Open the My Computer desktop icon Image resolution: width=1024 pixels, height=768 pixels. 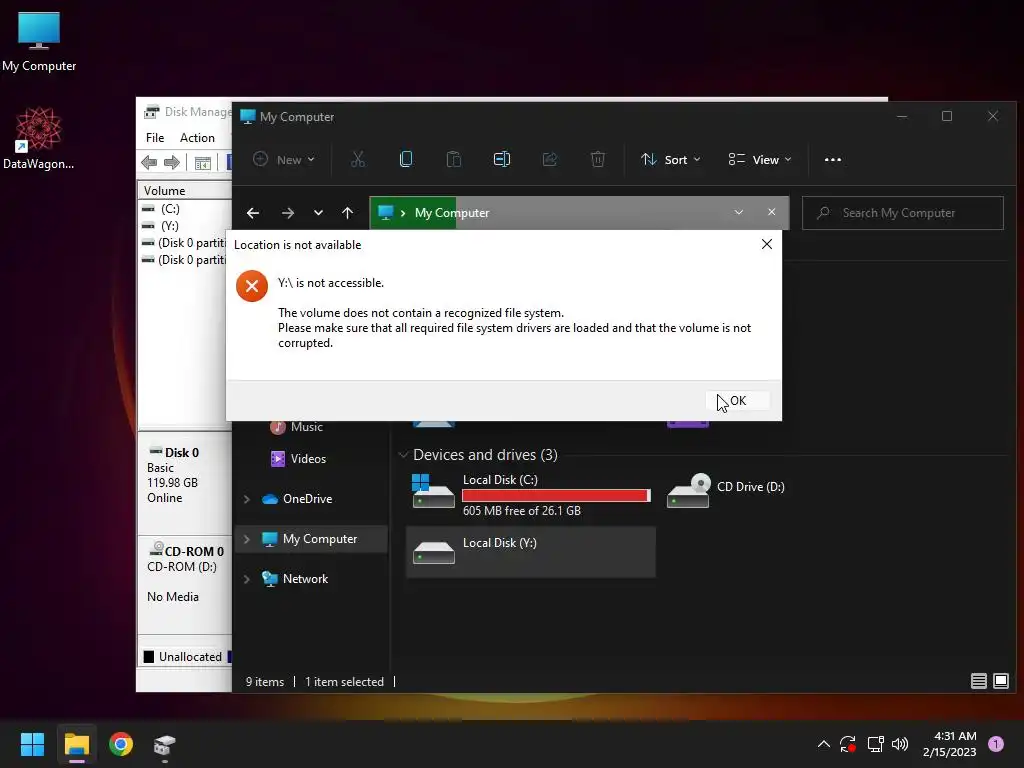[39, 41]
